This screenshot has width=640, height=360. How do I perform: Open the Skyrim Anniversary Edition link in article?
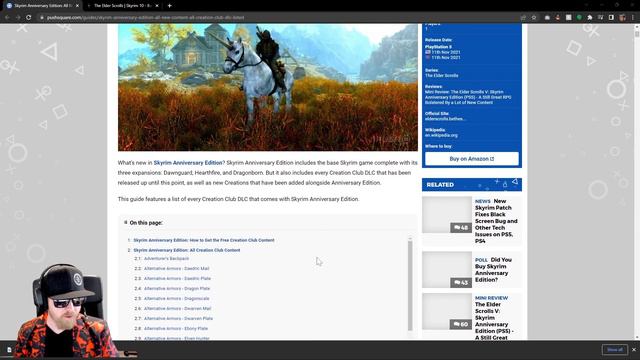click(x=189, y=162)
